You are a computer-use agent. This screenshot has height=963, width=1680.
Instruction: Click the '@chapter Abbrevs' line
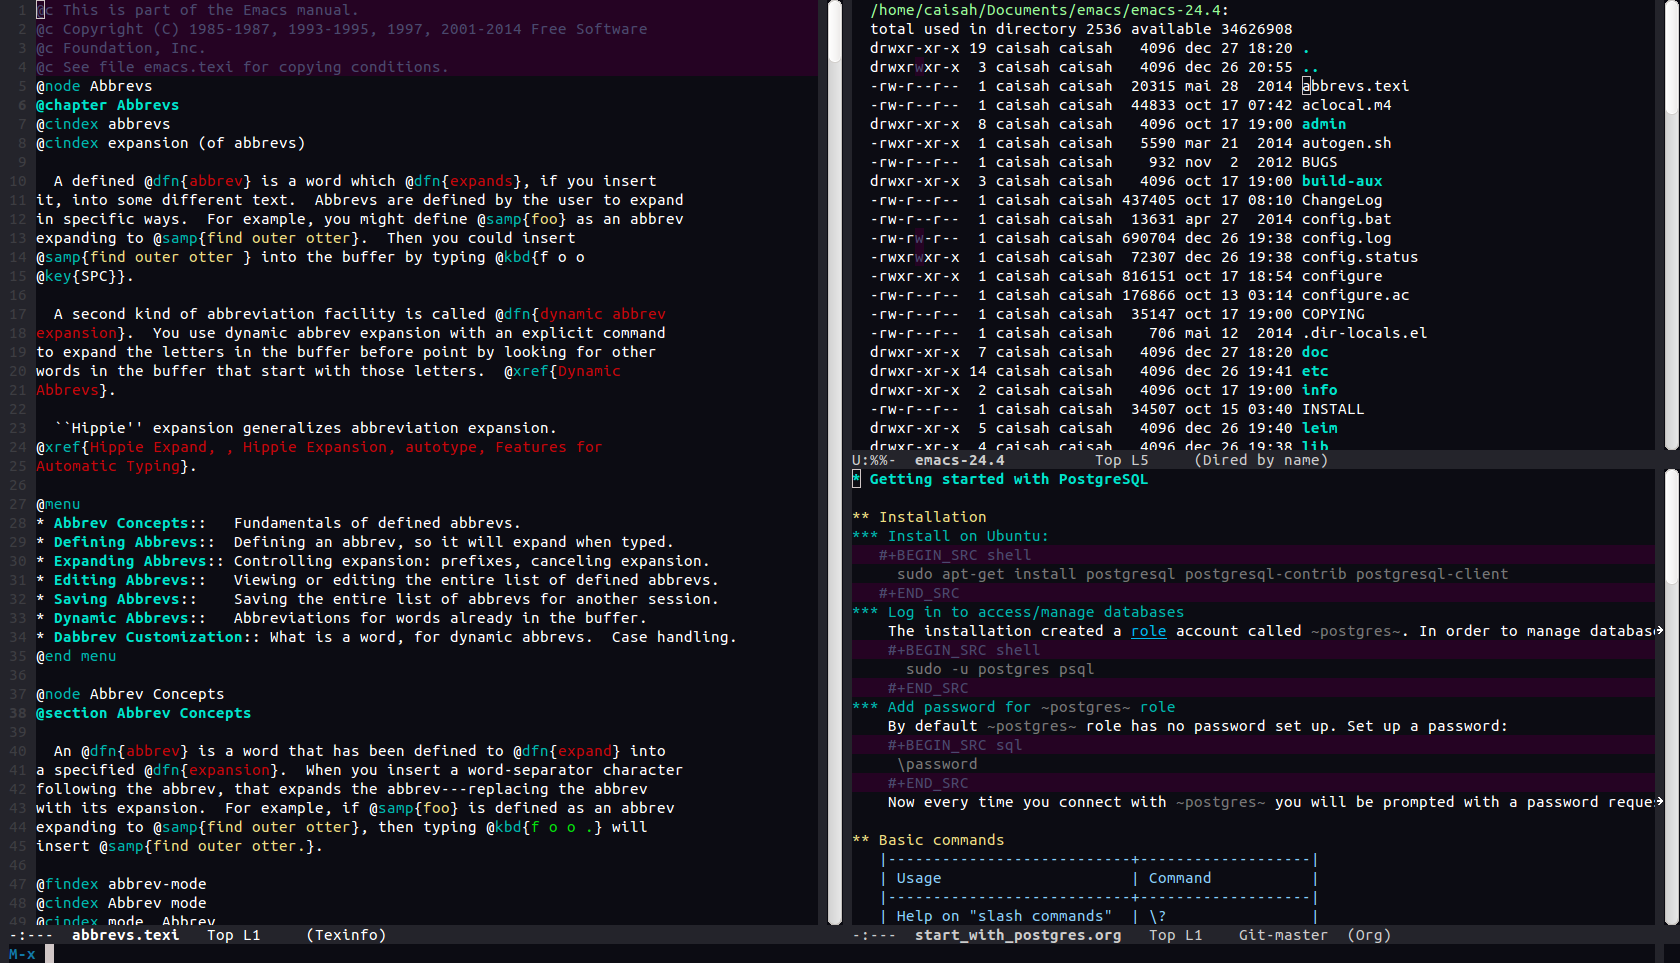click(x=107, y=105)
